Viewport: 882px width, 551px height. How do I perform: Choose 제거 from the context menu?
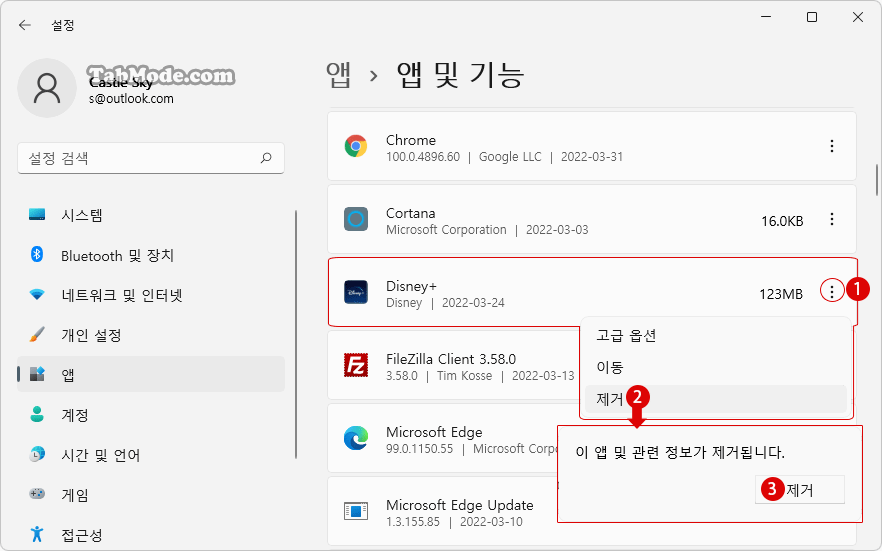[x=716, y=399]
